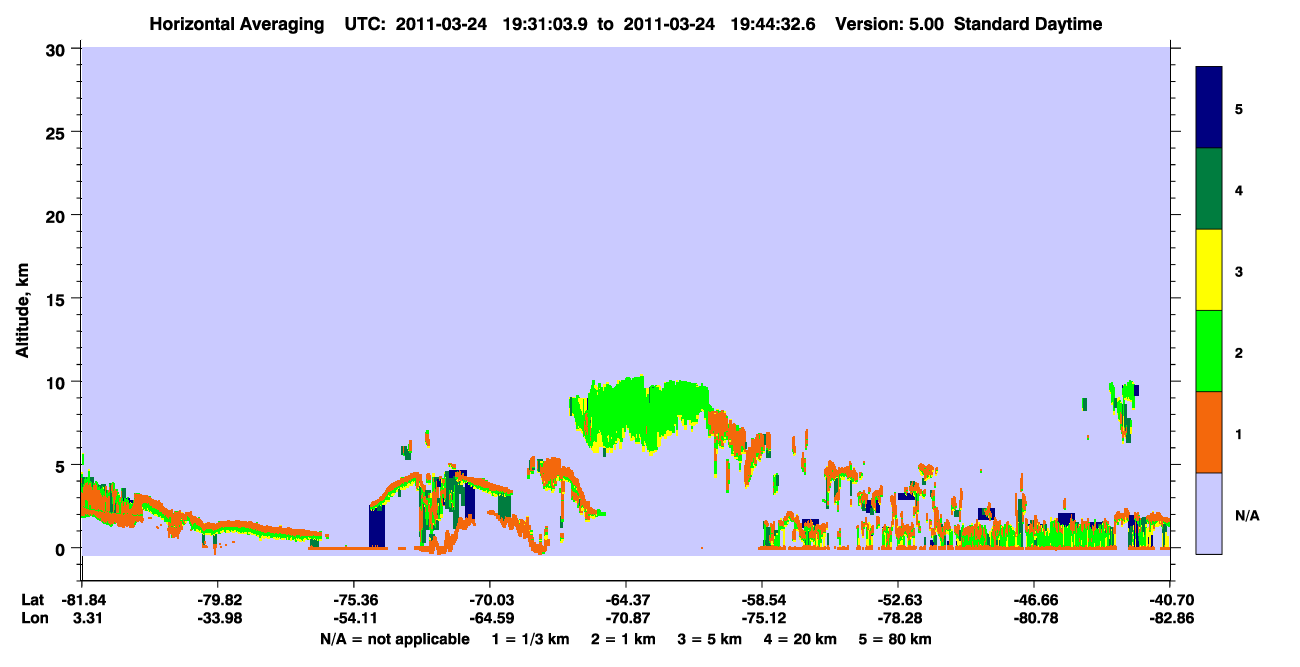Click the y-axis tick label 10

pos(58,382)
